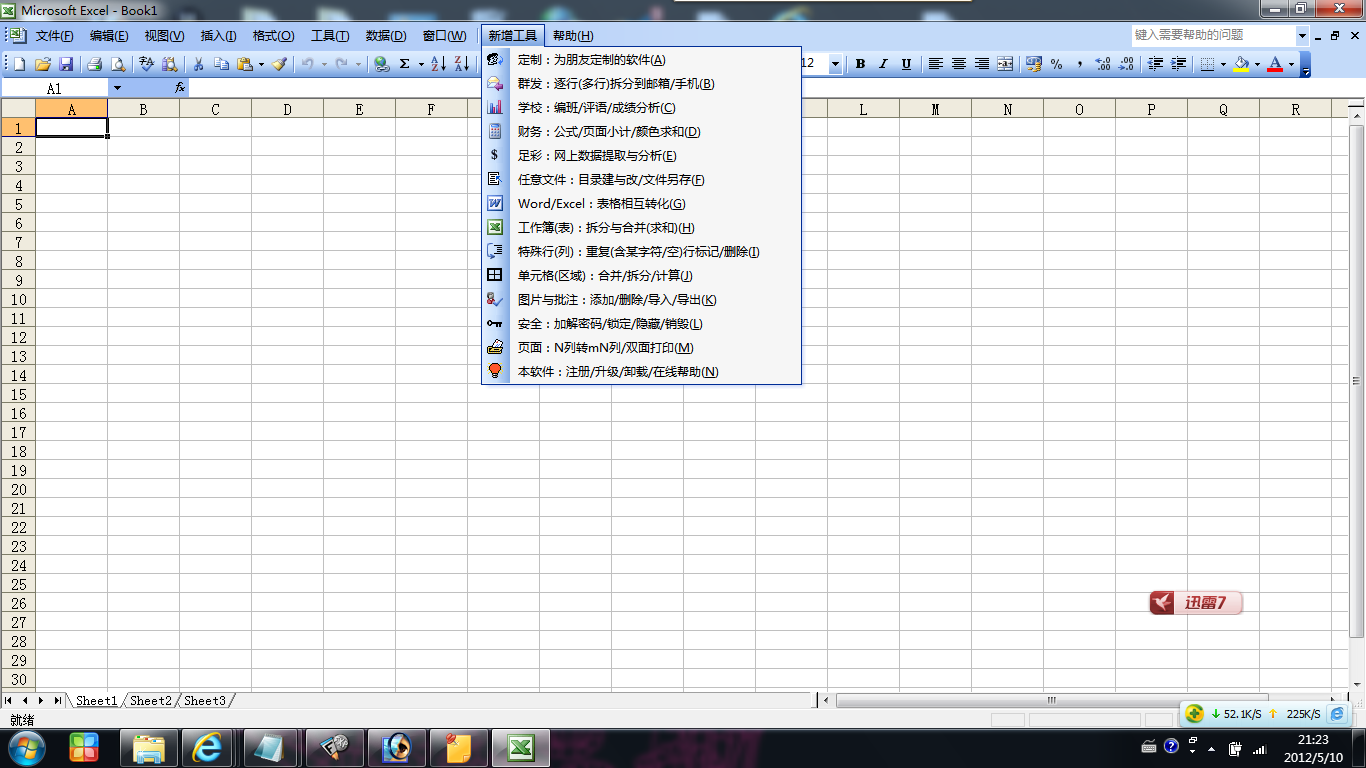Apply Percent Style from the toolbar
This screenshot has width=1366, height=768.
[x=1057, y=64]
